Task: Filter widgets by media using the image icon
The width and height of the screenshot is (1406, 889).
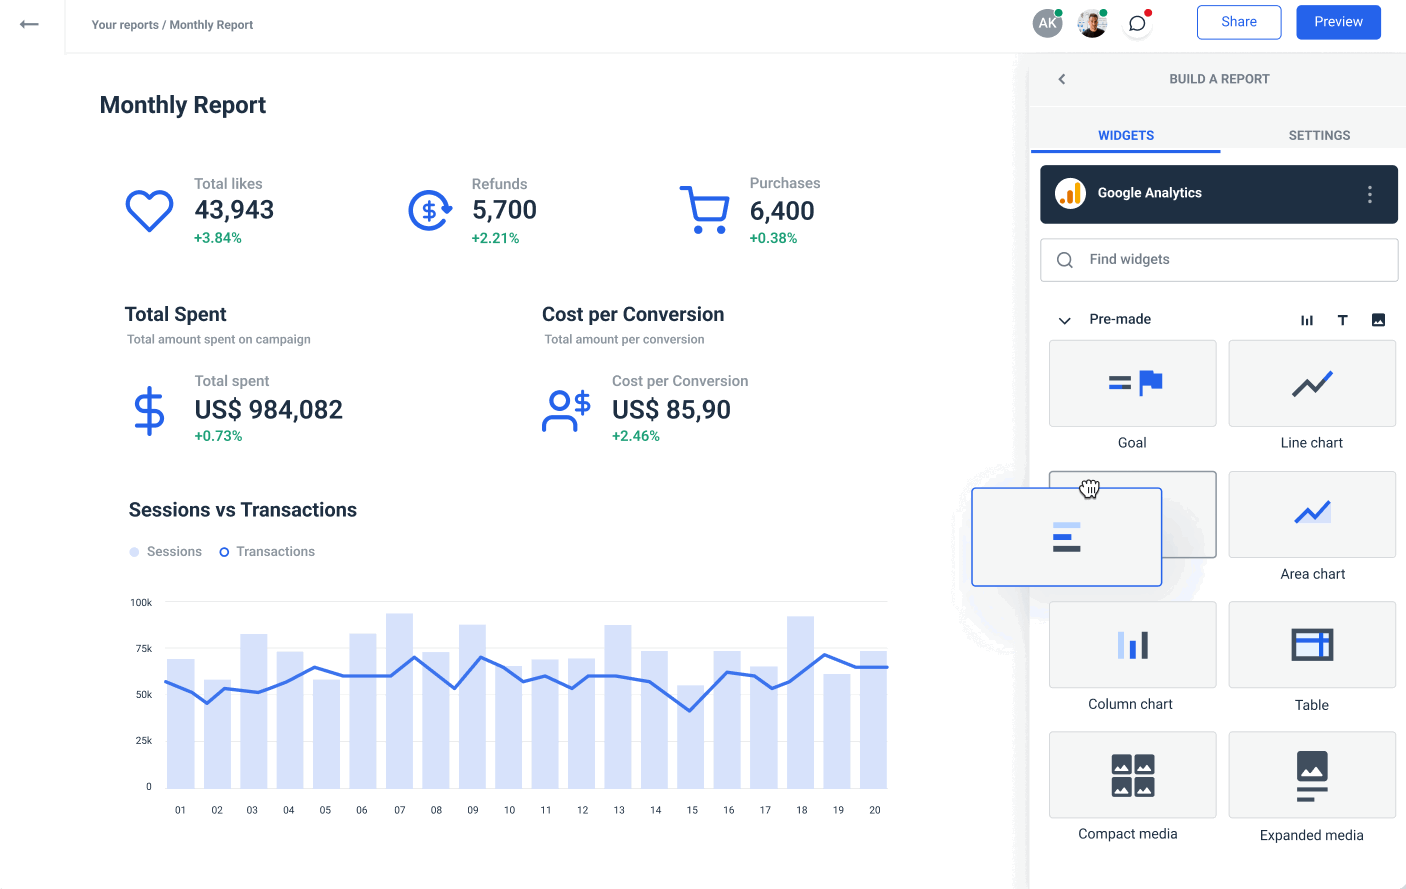Action: click(x=1378, y=319)
